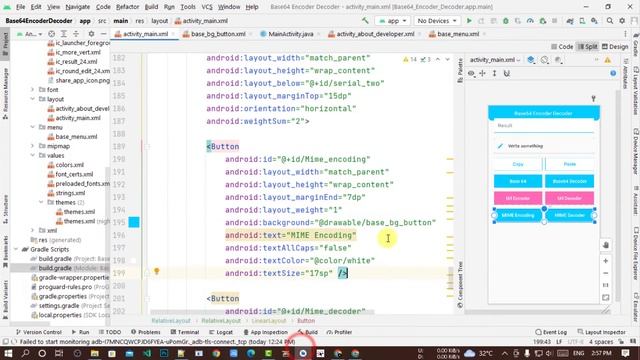
Task: Open the Terminal tool window
Action: pos(185,332)
